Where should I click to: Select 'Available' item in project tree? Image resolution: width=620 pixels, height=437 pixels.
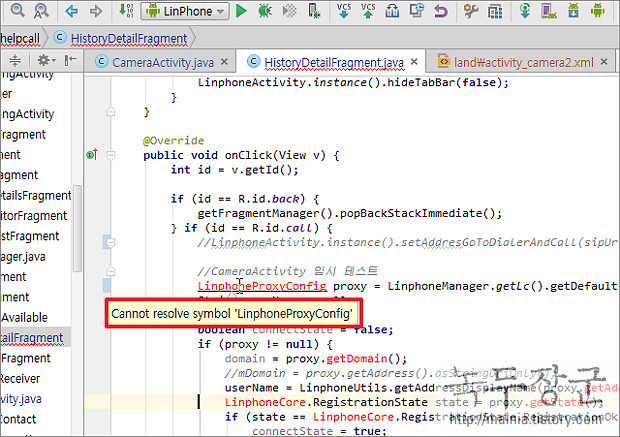(x=24, y=317)
